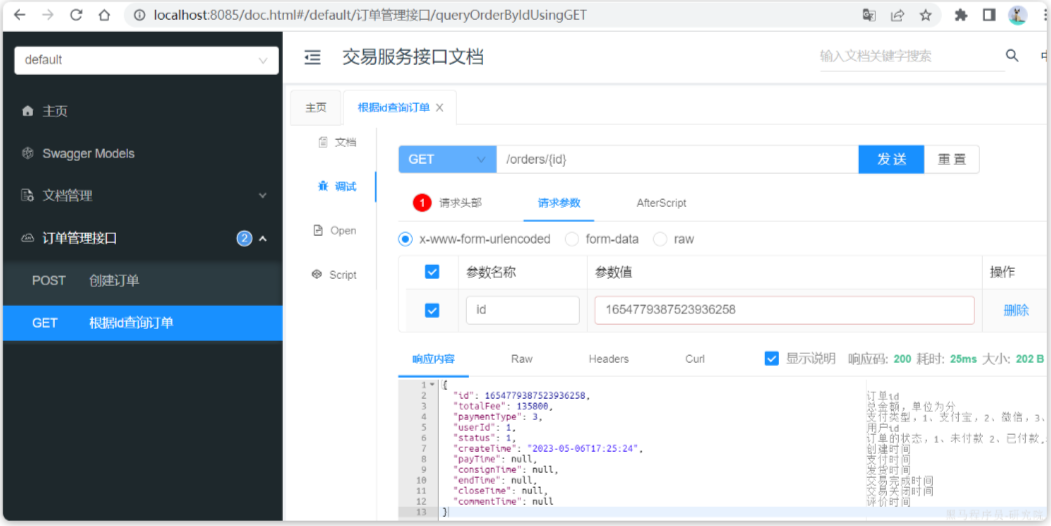Reload the page with the browser refresh icon
Image resolution: width=1051 pixels, height=526 pixels.
pyautogui.click(x=76, y=15)
